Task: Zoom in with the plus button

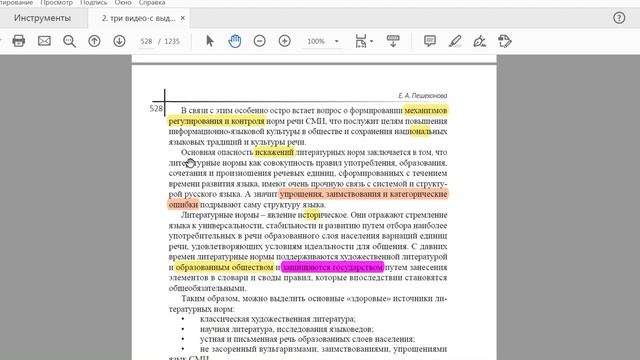Action: pyautogui.click(x=284, y=41)
